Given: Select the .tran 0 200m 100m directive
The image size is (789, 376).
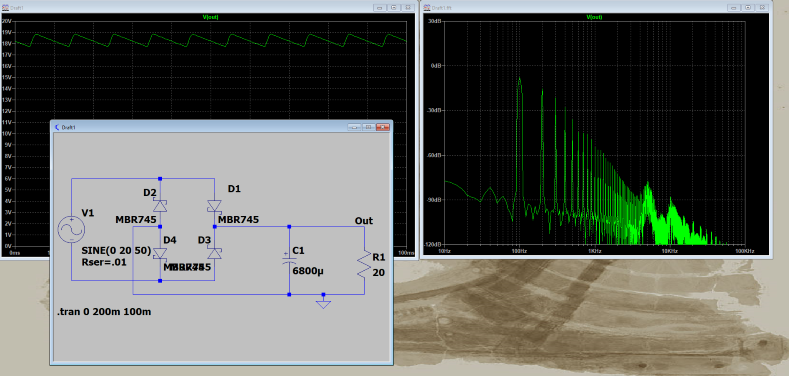Looking at the screenshot, I should (104, 312).
